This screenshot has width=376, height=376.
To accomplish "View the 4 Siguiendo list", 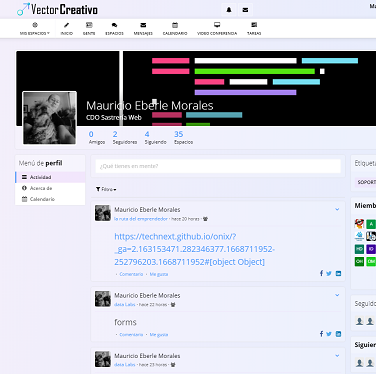I will (155, 137).
